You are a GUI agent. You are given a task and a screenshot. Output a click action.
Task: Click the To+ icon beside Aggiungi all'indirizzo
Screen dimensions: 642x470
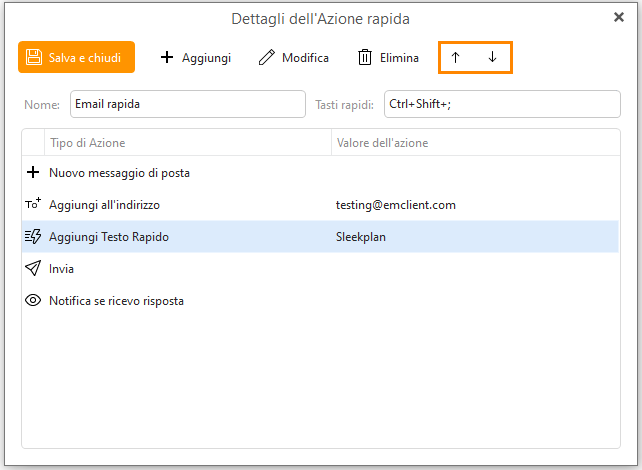coord(33,203)
